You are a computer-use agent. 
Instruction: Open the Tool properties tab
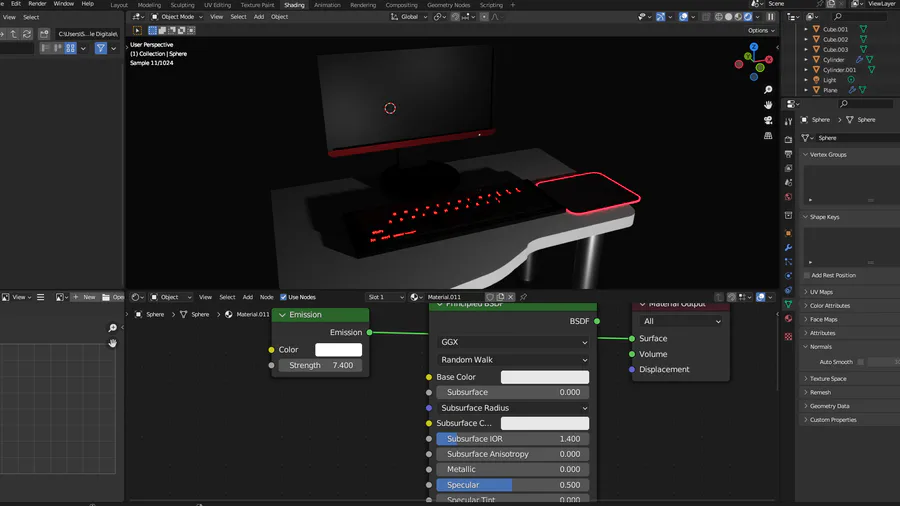788,122
